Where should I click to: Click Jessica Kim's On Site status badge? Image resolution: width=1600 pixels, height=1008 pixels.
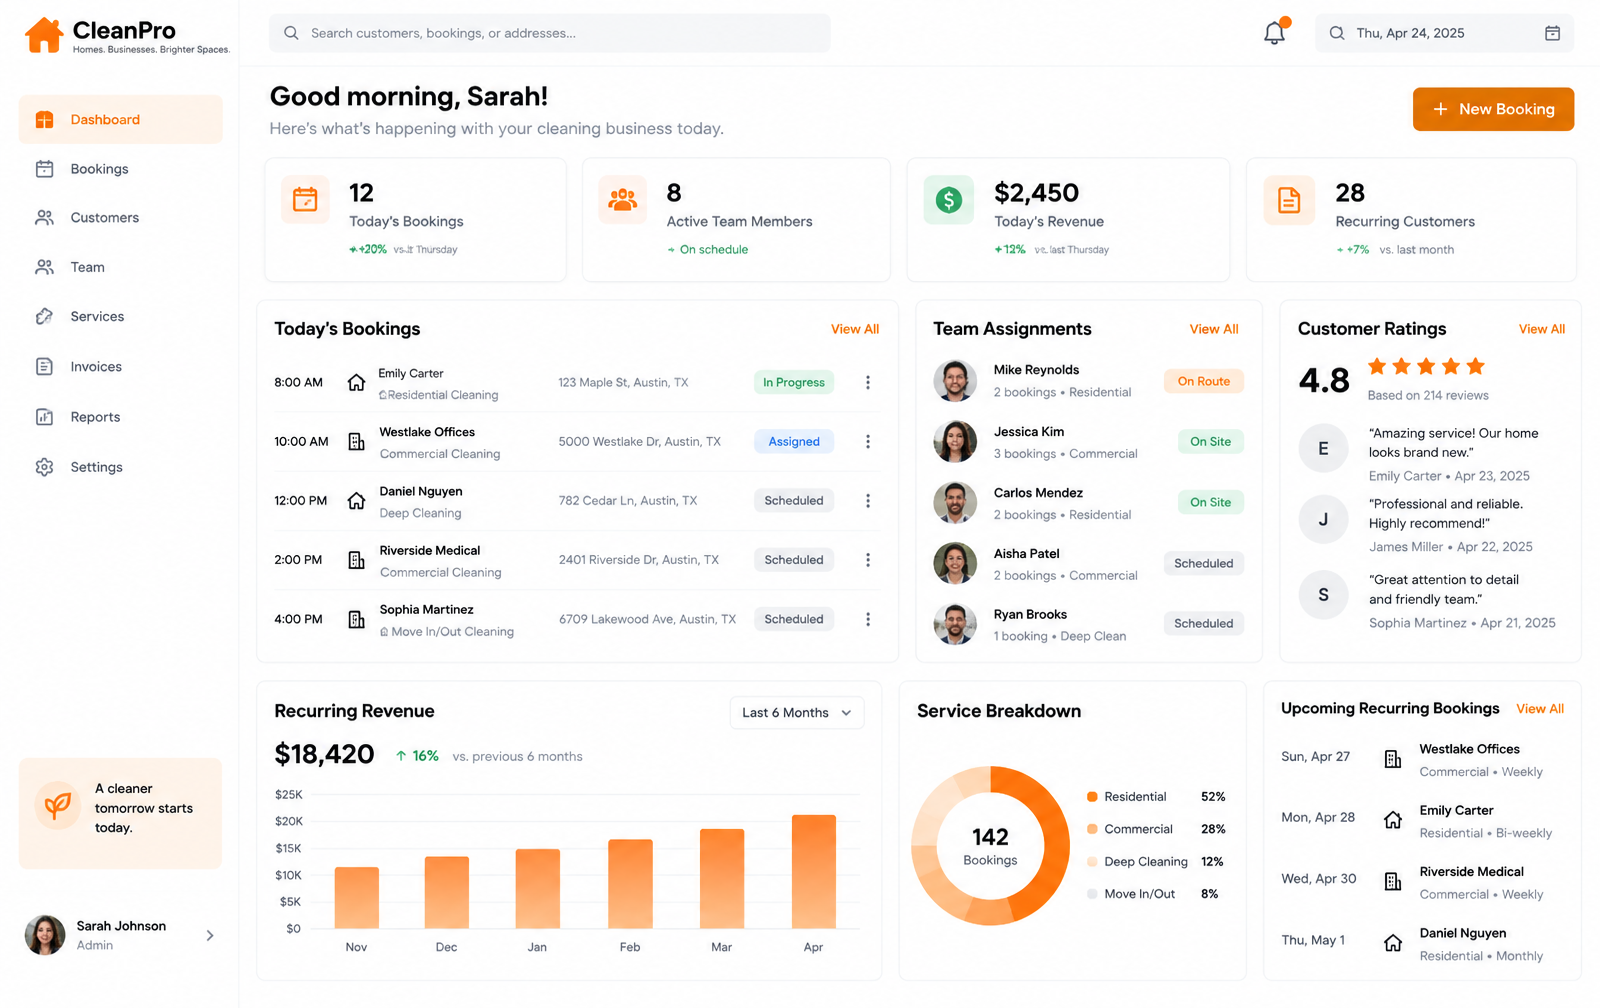pyautogui.click(x=1210, y=441)
